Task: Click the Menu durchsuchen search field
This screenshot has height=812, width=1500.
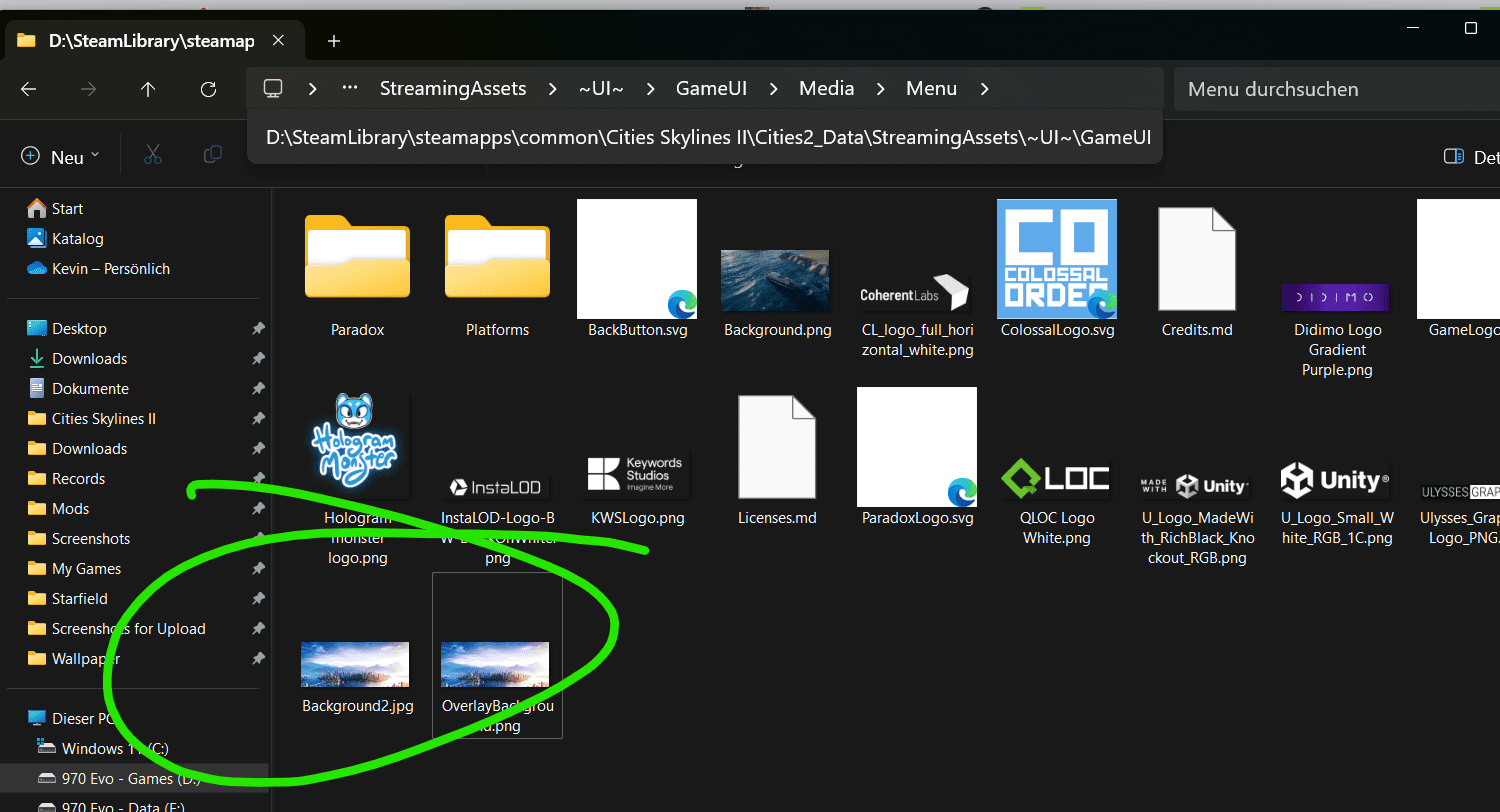Action: pos(1337,89)
